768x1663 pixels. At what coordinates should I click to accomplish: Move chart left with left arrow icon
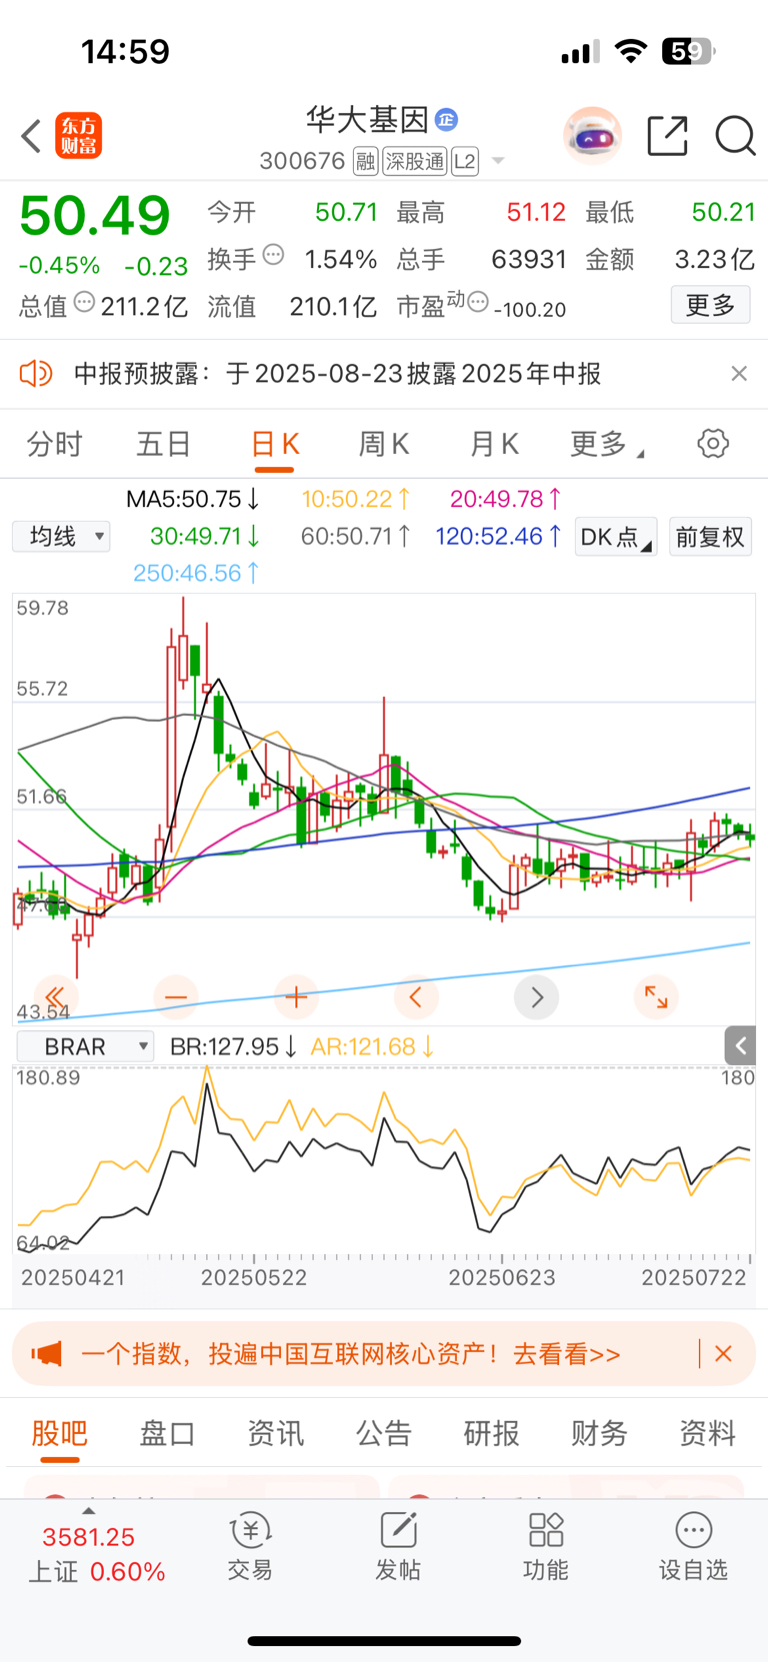pos(416,997)
